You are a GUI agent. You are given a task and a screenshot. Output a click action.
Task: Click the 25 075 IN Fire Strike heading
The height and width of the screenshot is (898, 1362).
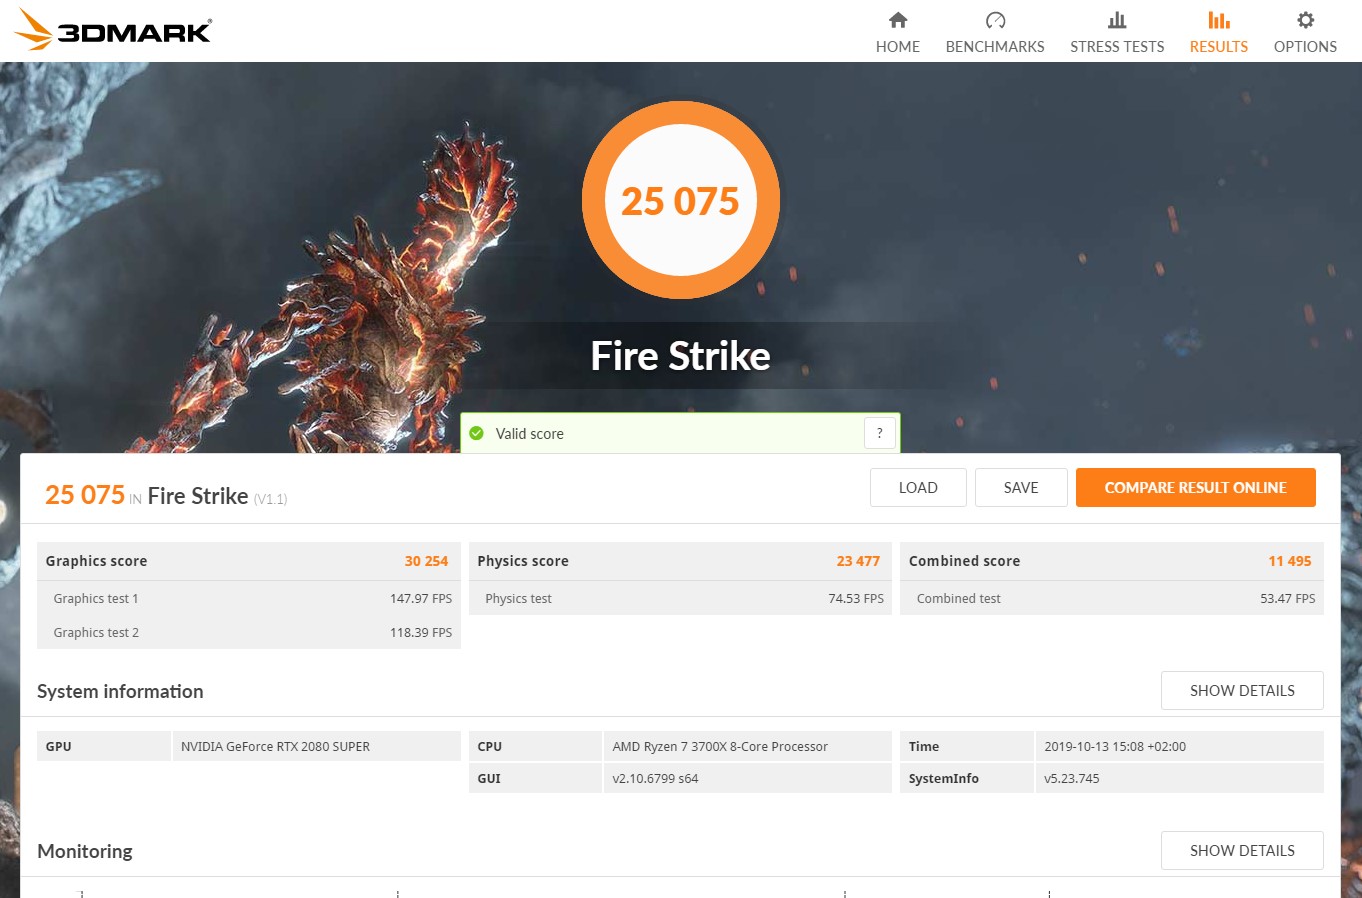tap(146, 495)
